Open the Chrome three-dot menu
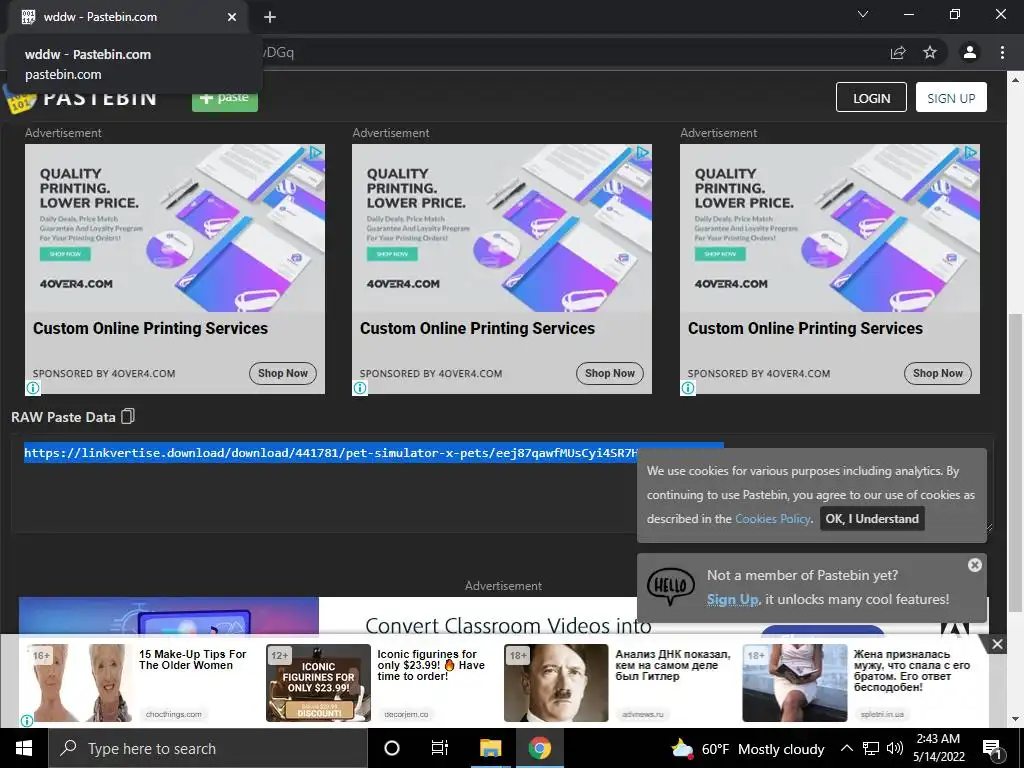 (1002, 52)
